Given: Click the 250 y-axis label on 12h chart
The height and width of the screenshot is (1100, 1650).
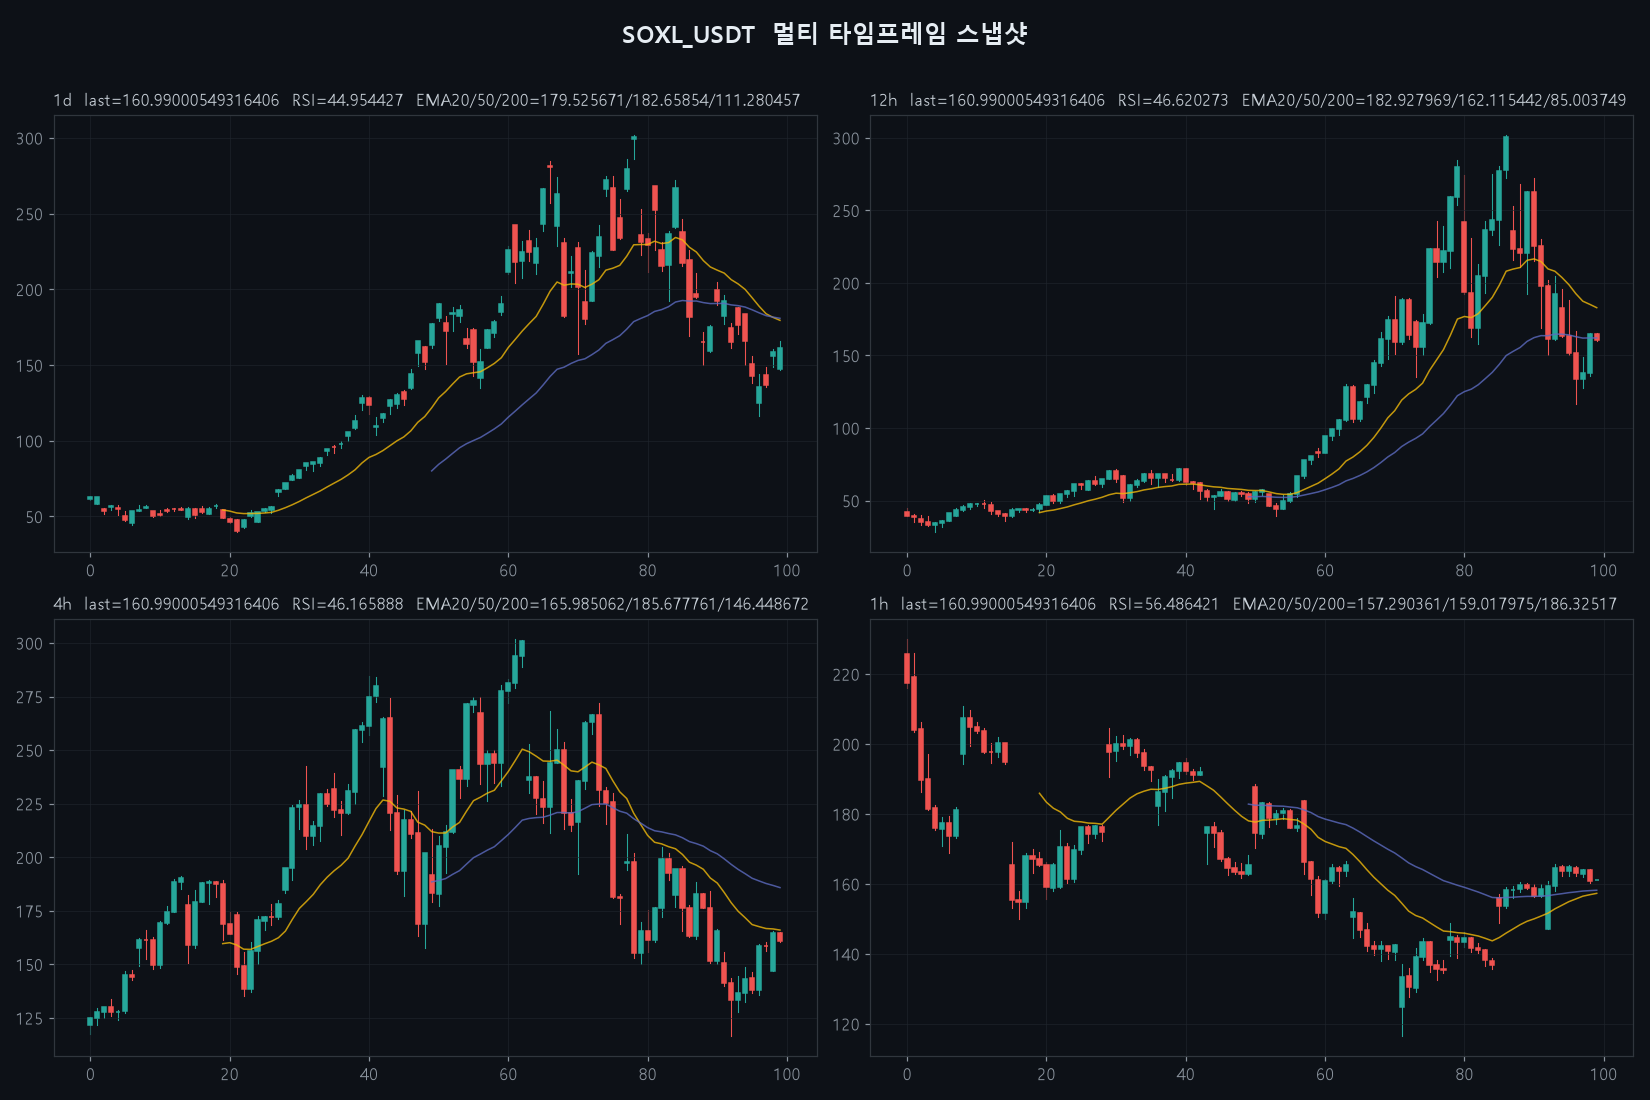Looking at the screenshot, I should 846,211.
